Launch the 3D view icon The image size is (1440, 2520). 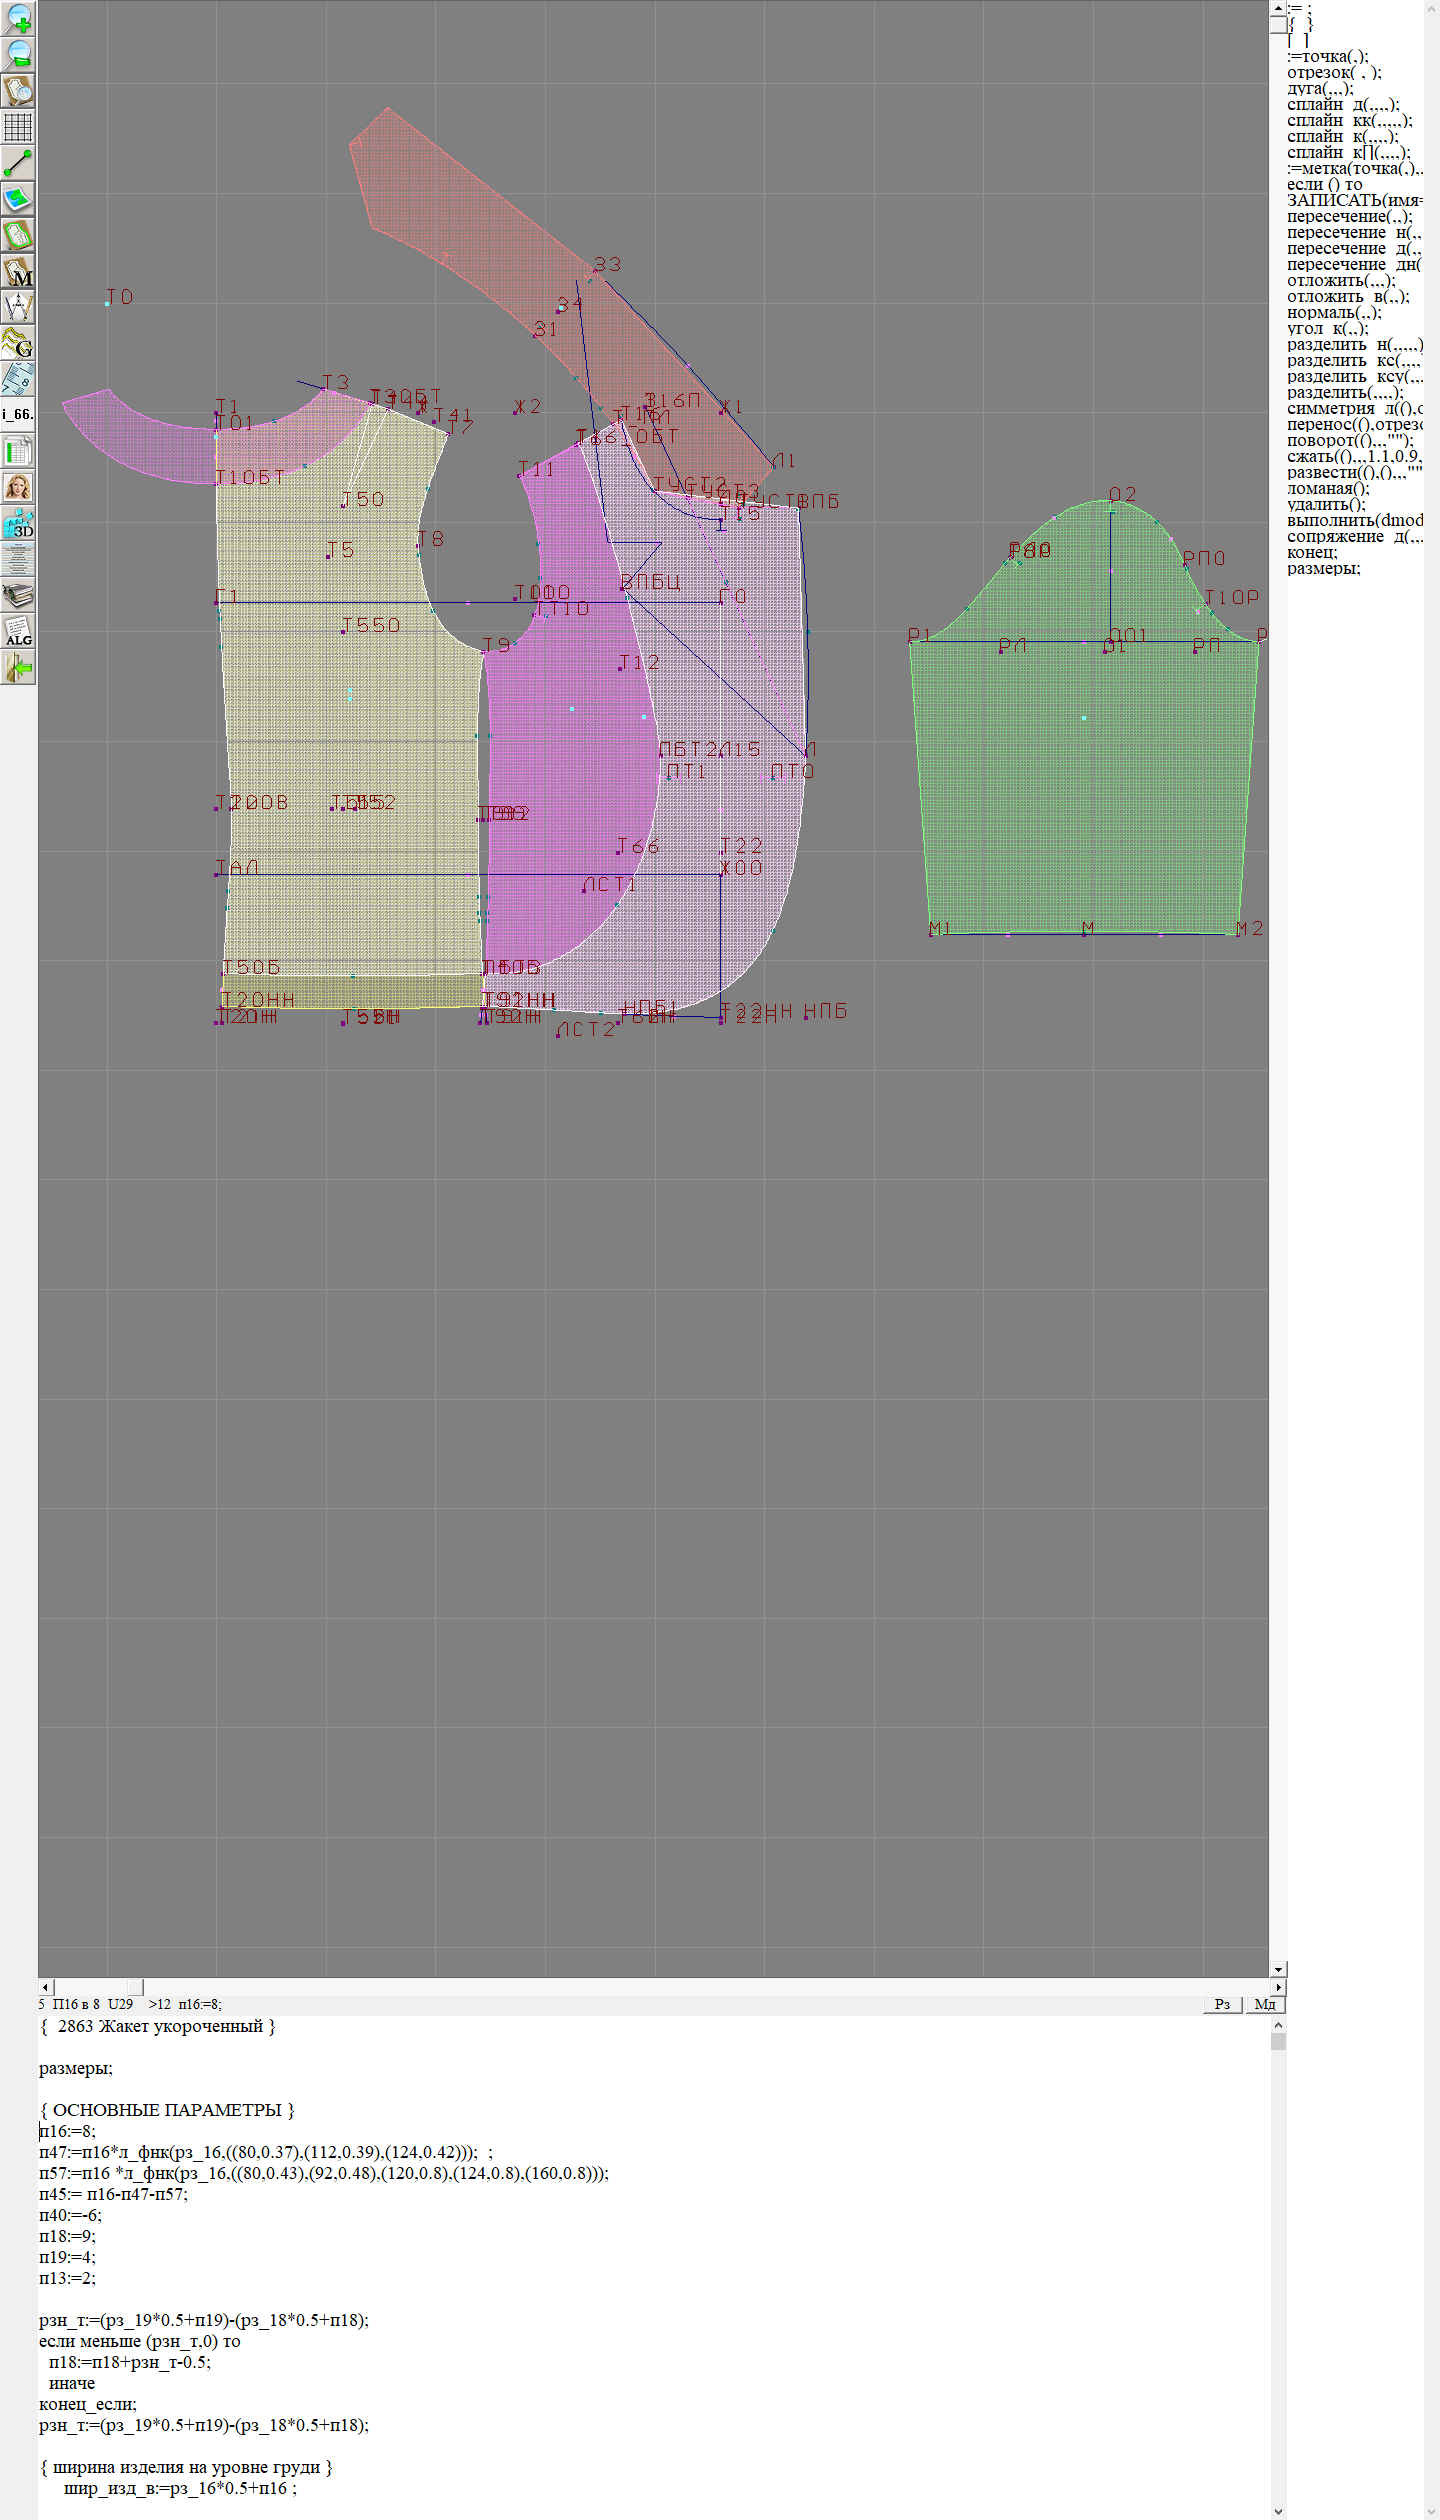click(x=18, y=523)
